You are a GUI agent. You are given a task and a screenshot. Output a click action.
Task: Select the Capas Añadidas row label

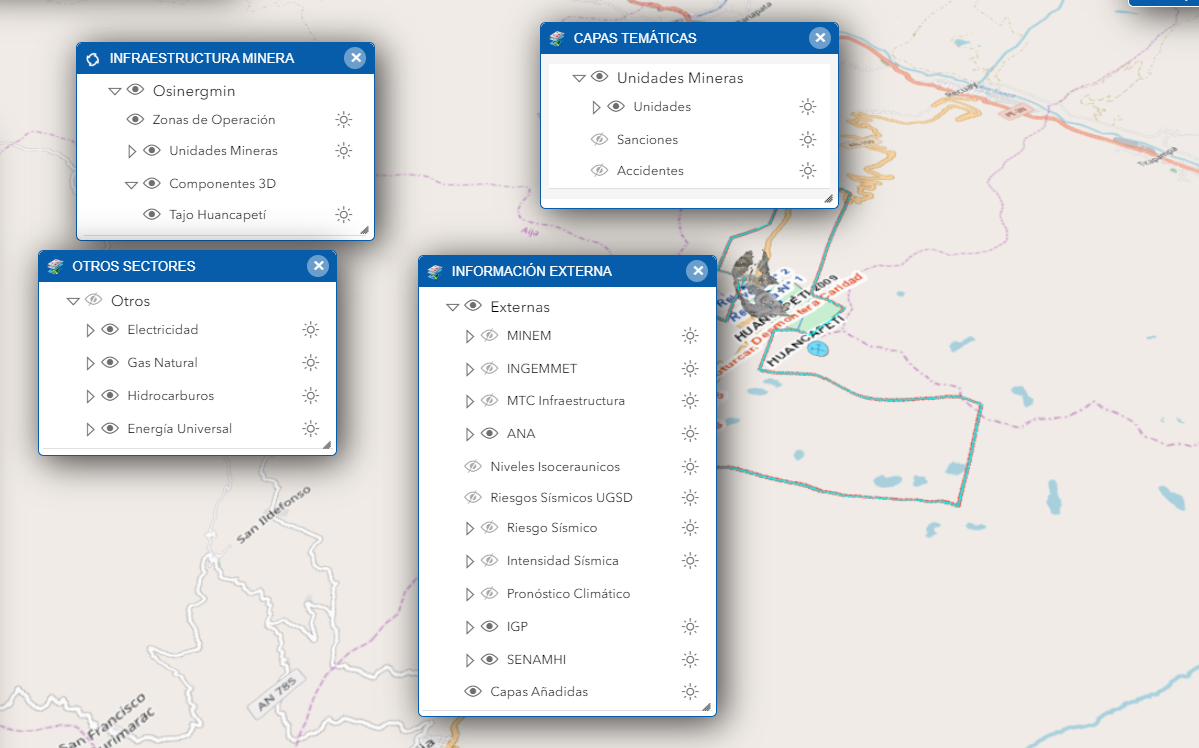(539, 691)
